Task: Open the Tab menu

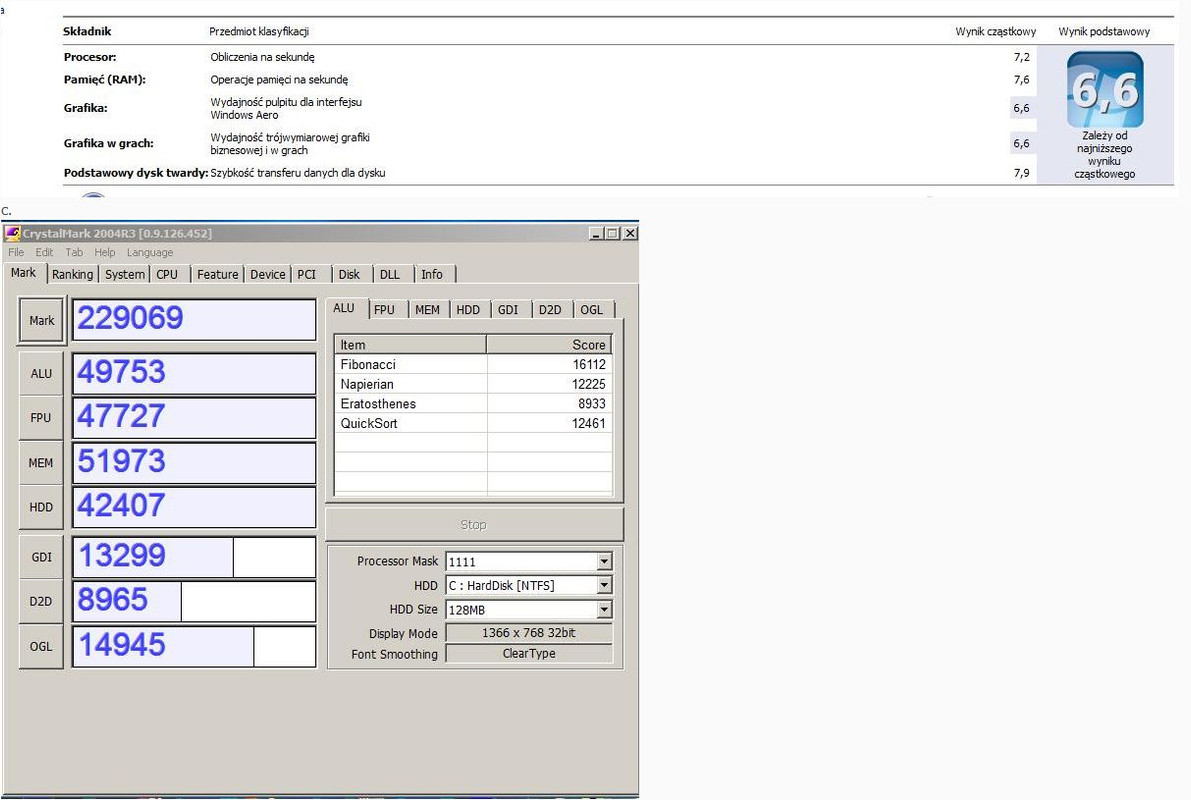Action: pos(74,252)
